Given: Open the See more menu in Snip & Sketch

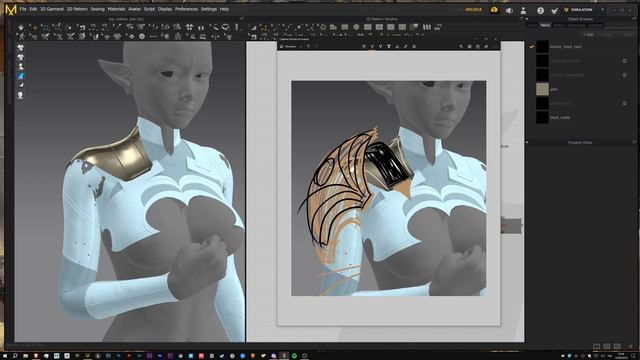Looking at the screenshot, I should tap(495, 47).
